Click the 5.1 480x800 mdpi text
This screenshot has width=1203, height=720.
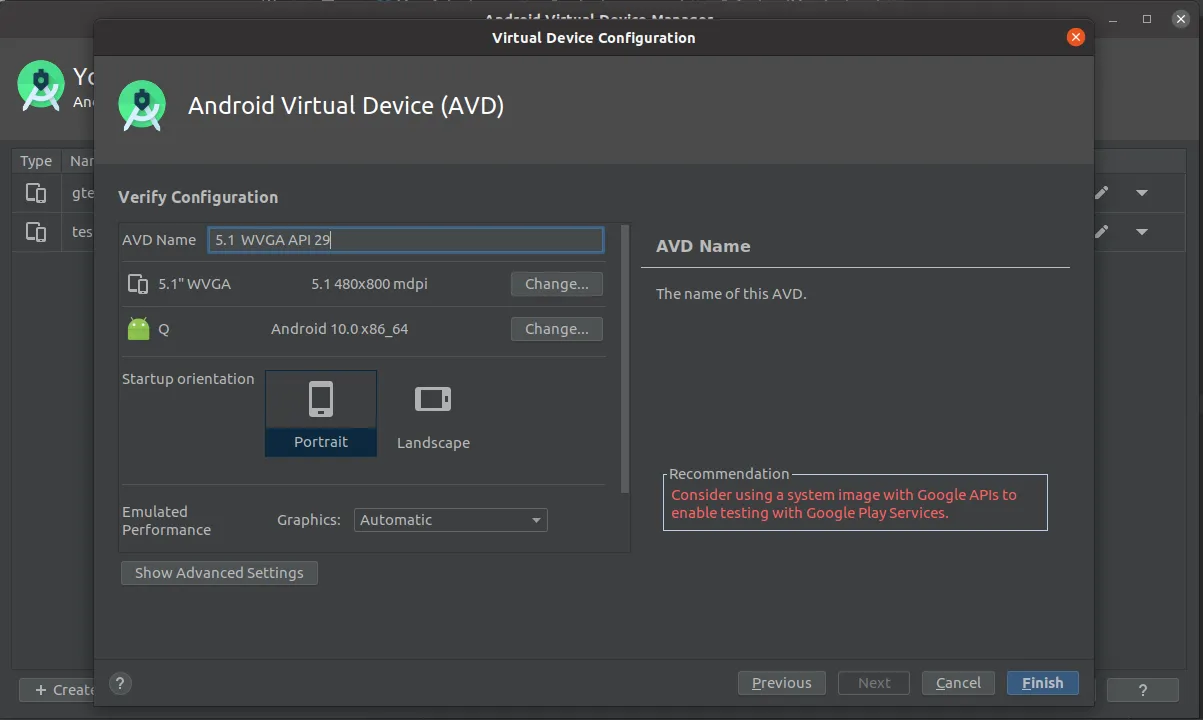coord(369,284)
